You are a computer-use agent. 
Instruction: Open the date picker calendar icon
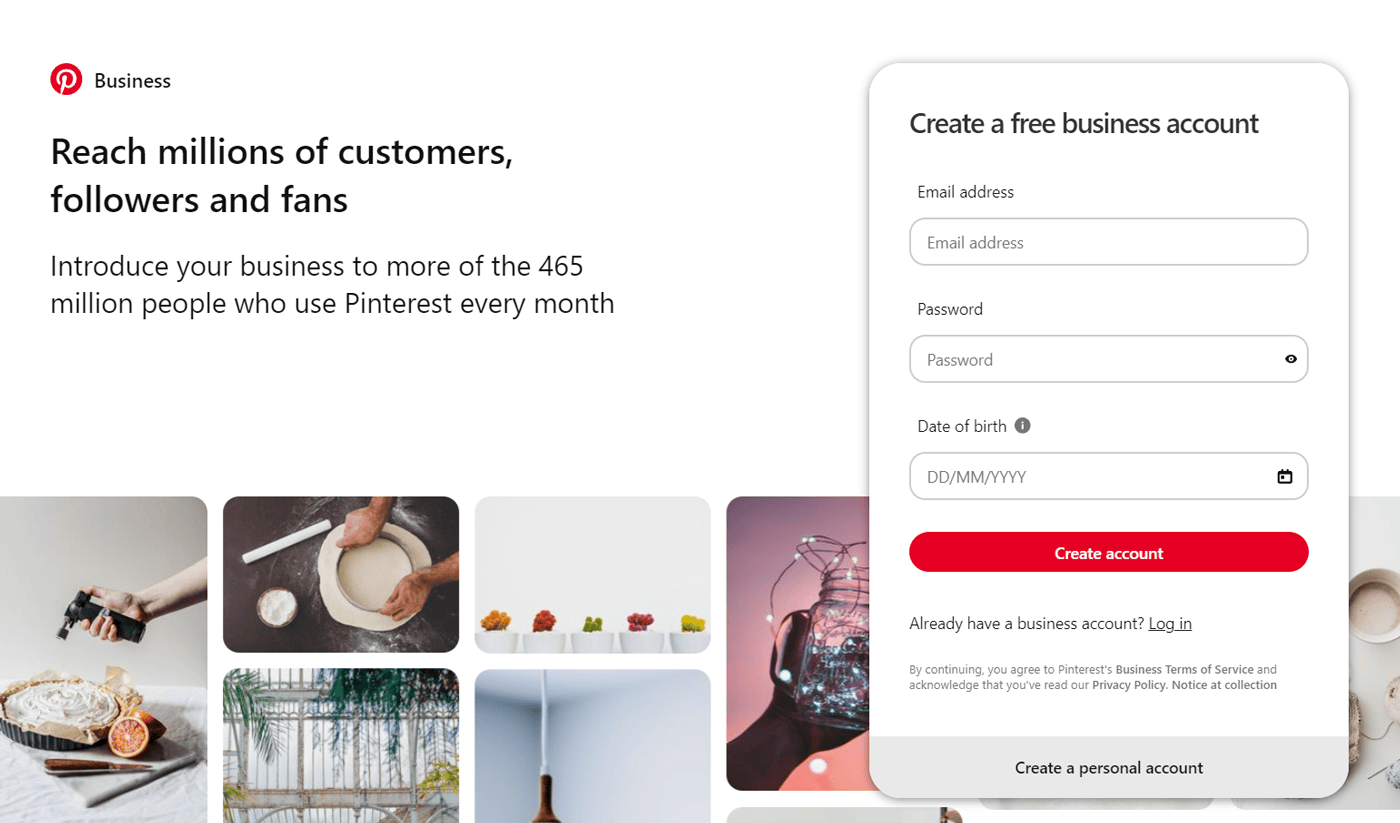pyautogui.click(x=1284, y=476)
